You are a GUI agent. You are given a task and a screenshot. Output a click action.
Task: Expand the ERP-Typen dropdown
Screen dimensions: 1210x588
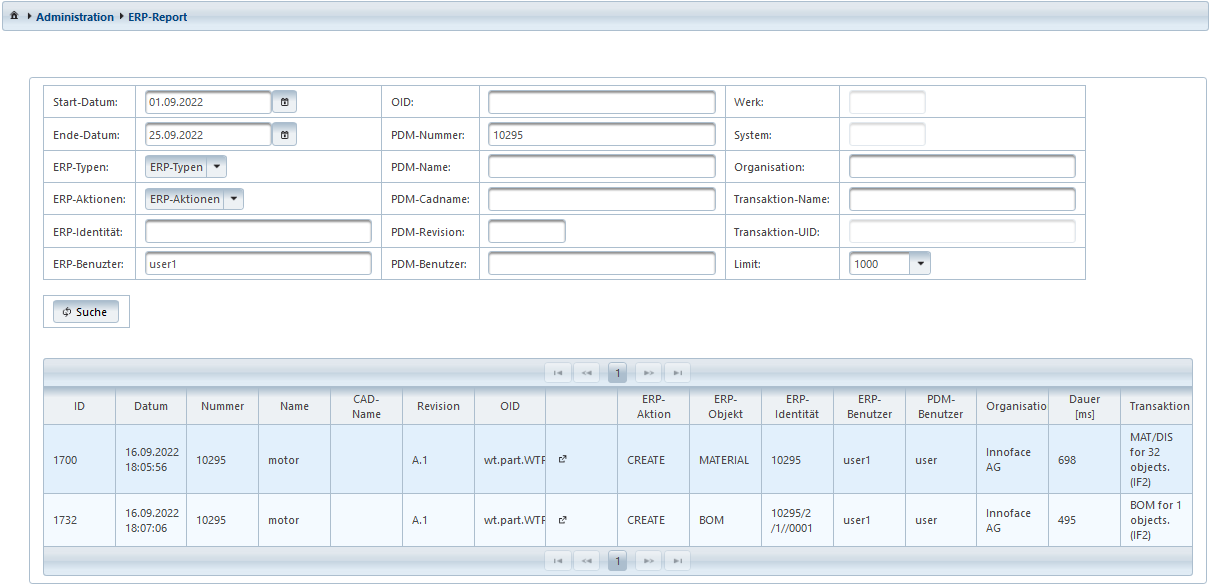(x=217, y=167)
